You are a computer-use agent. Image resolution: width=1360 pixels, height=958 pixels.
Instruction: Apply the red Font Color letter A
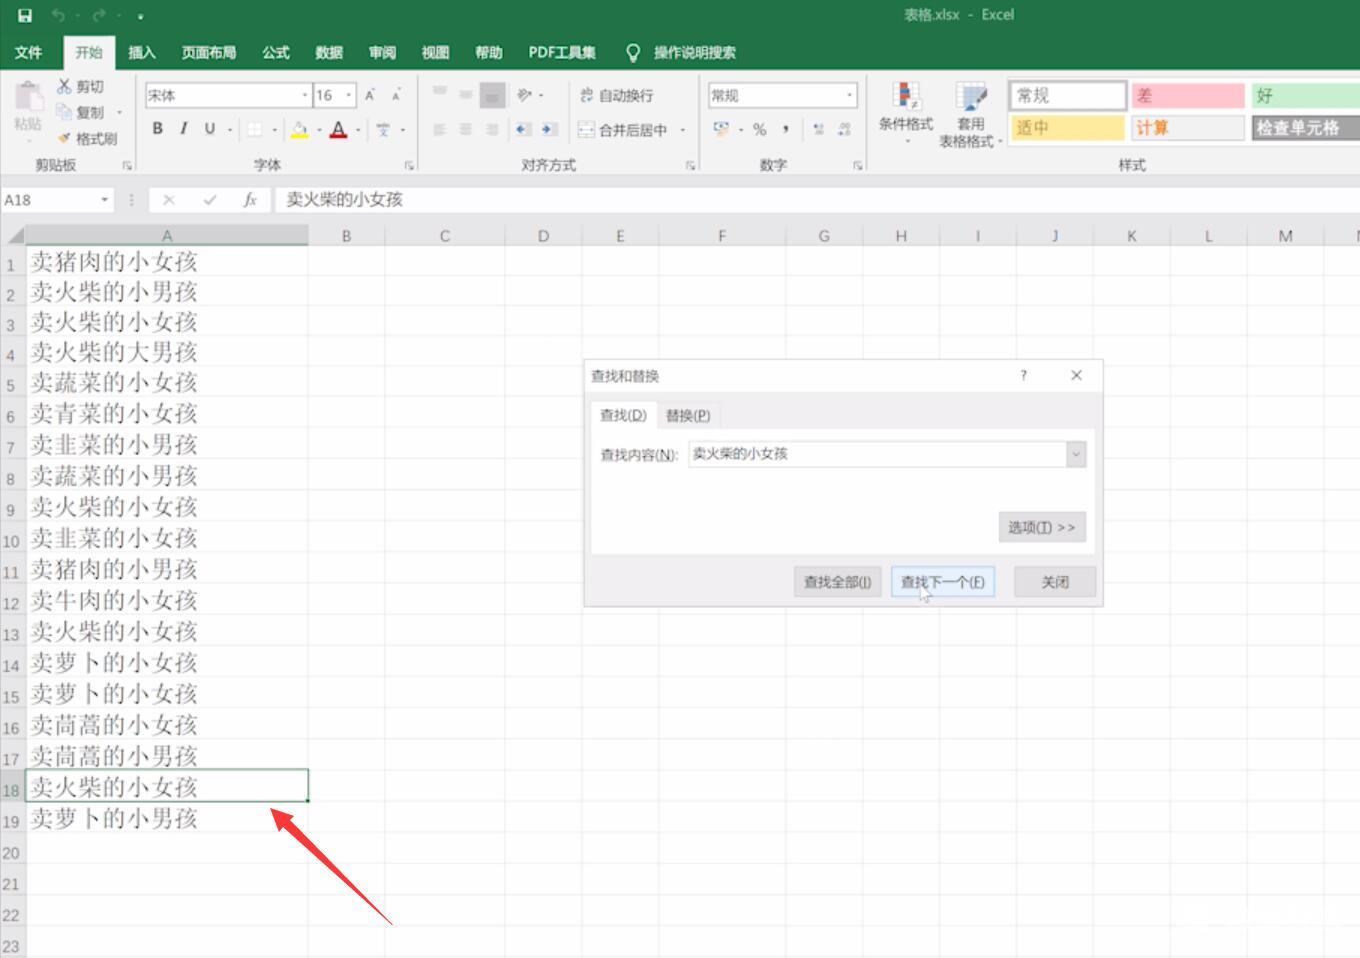point(338,129)
